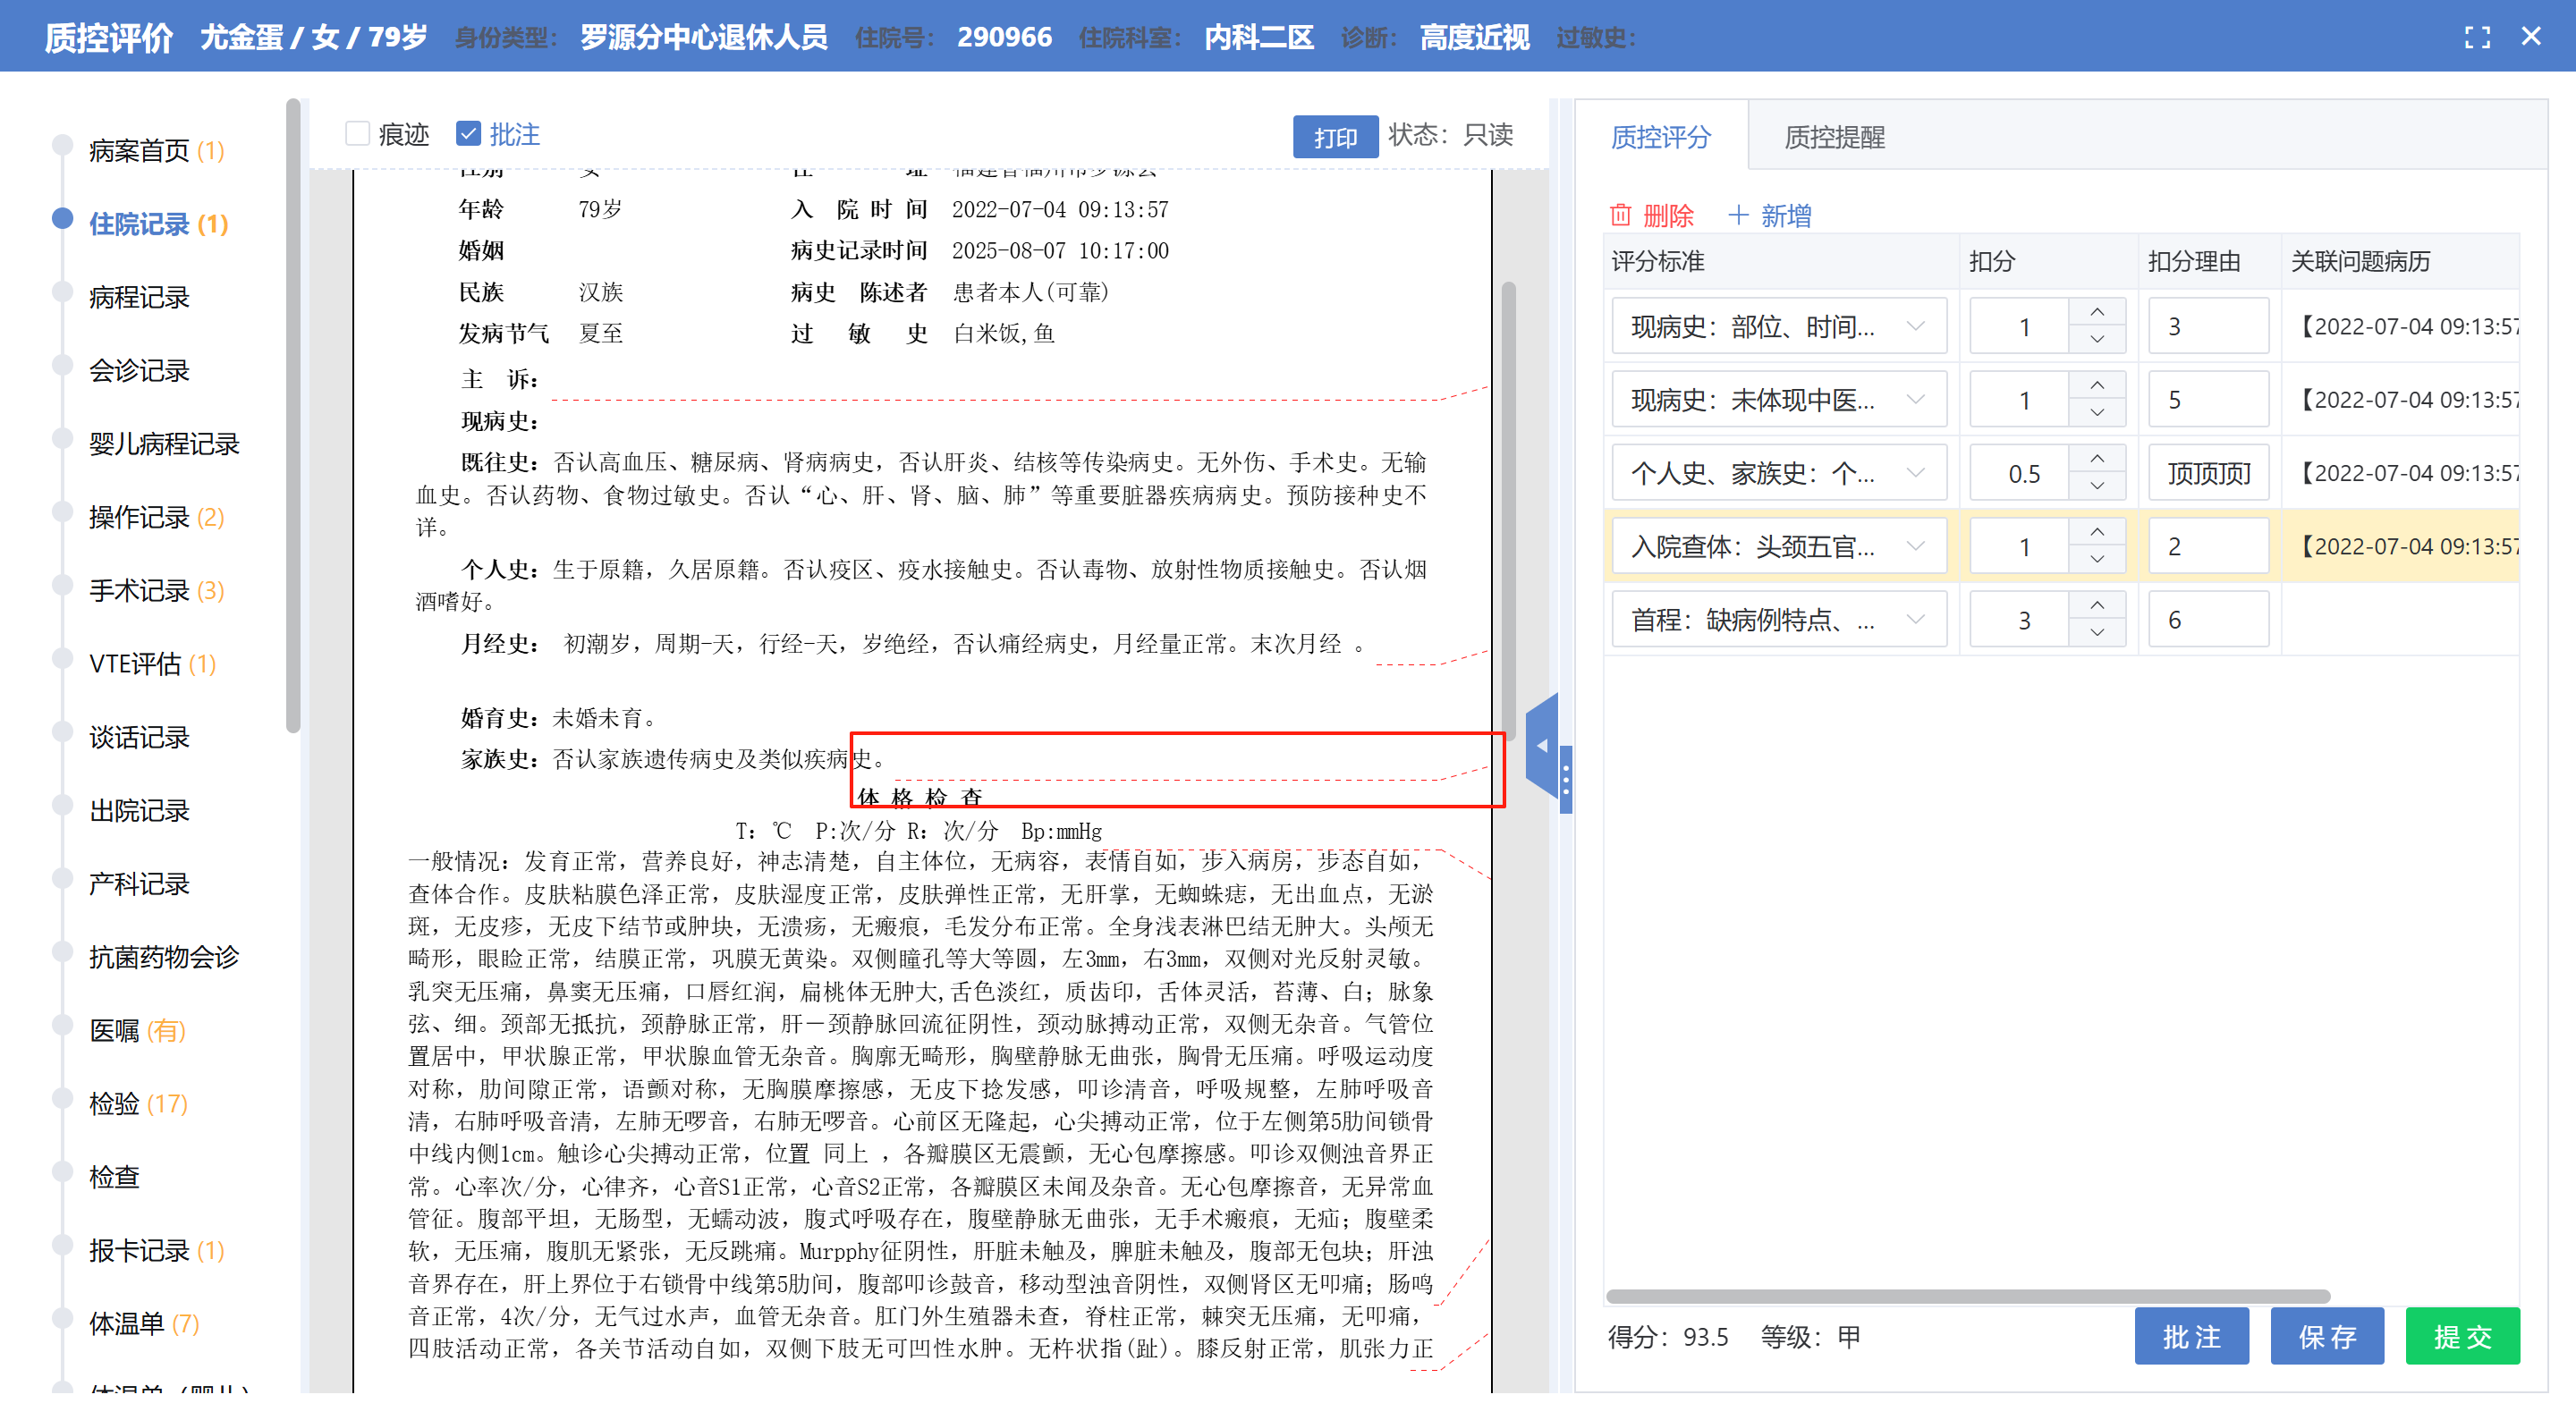The height and width of the screenshot is (1420, 2576).
Task: Uncheck the 批注 checkbox
Action: [x=468, y=133]
